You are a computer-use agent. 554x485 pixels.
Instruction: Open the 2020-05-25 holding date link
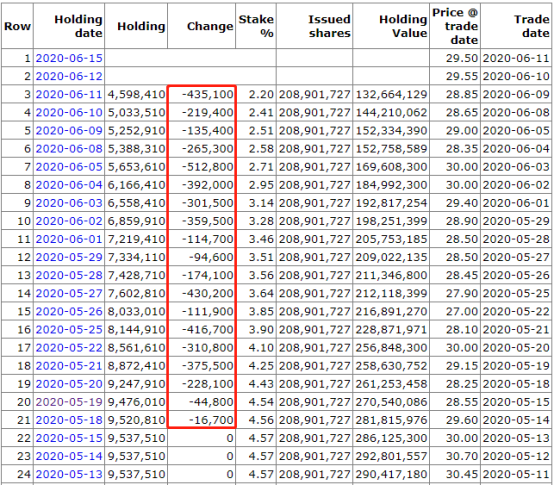click(69, 330)
